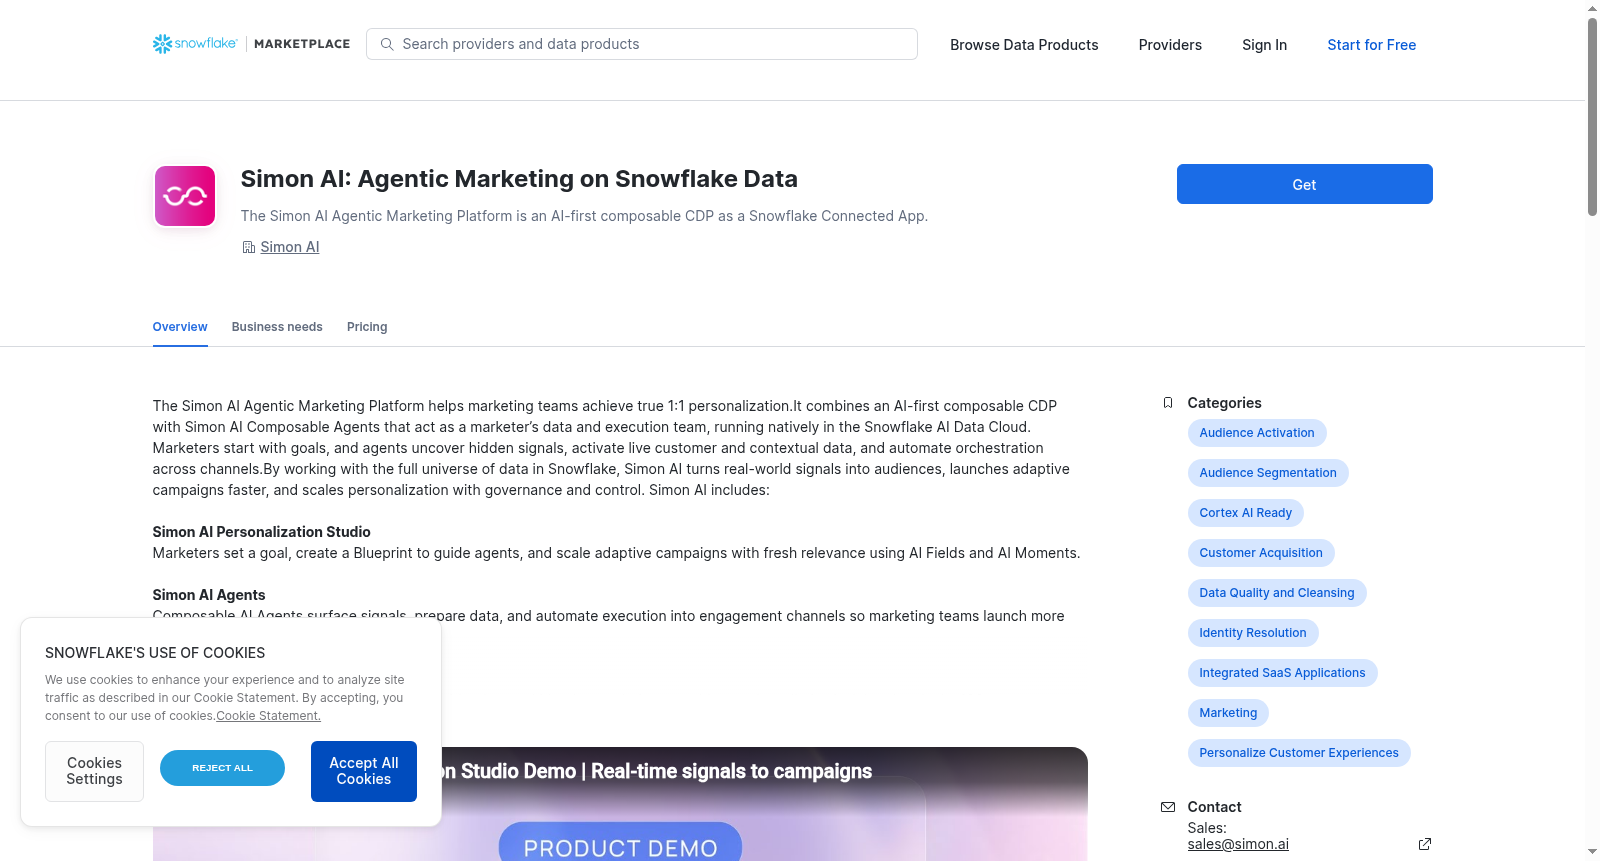Image resolution: width=1600 pixels, height=861 pixels.
Task: Click the Simon AI app logo
Action: pyautogui.click(x=185, y=196)
